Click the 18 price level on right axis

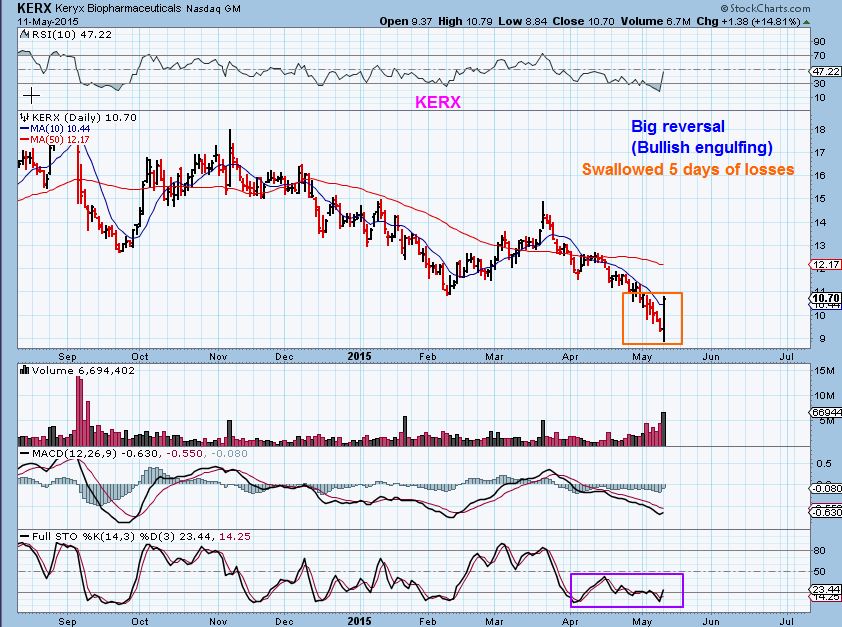click(x=819, y=129)
